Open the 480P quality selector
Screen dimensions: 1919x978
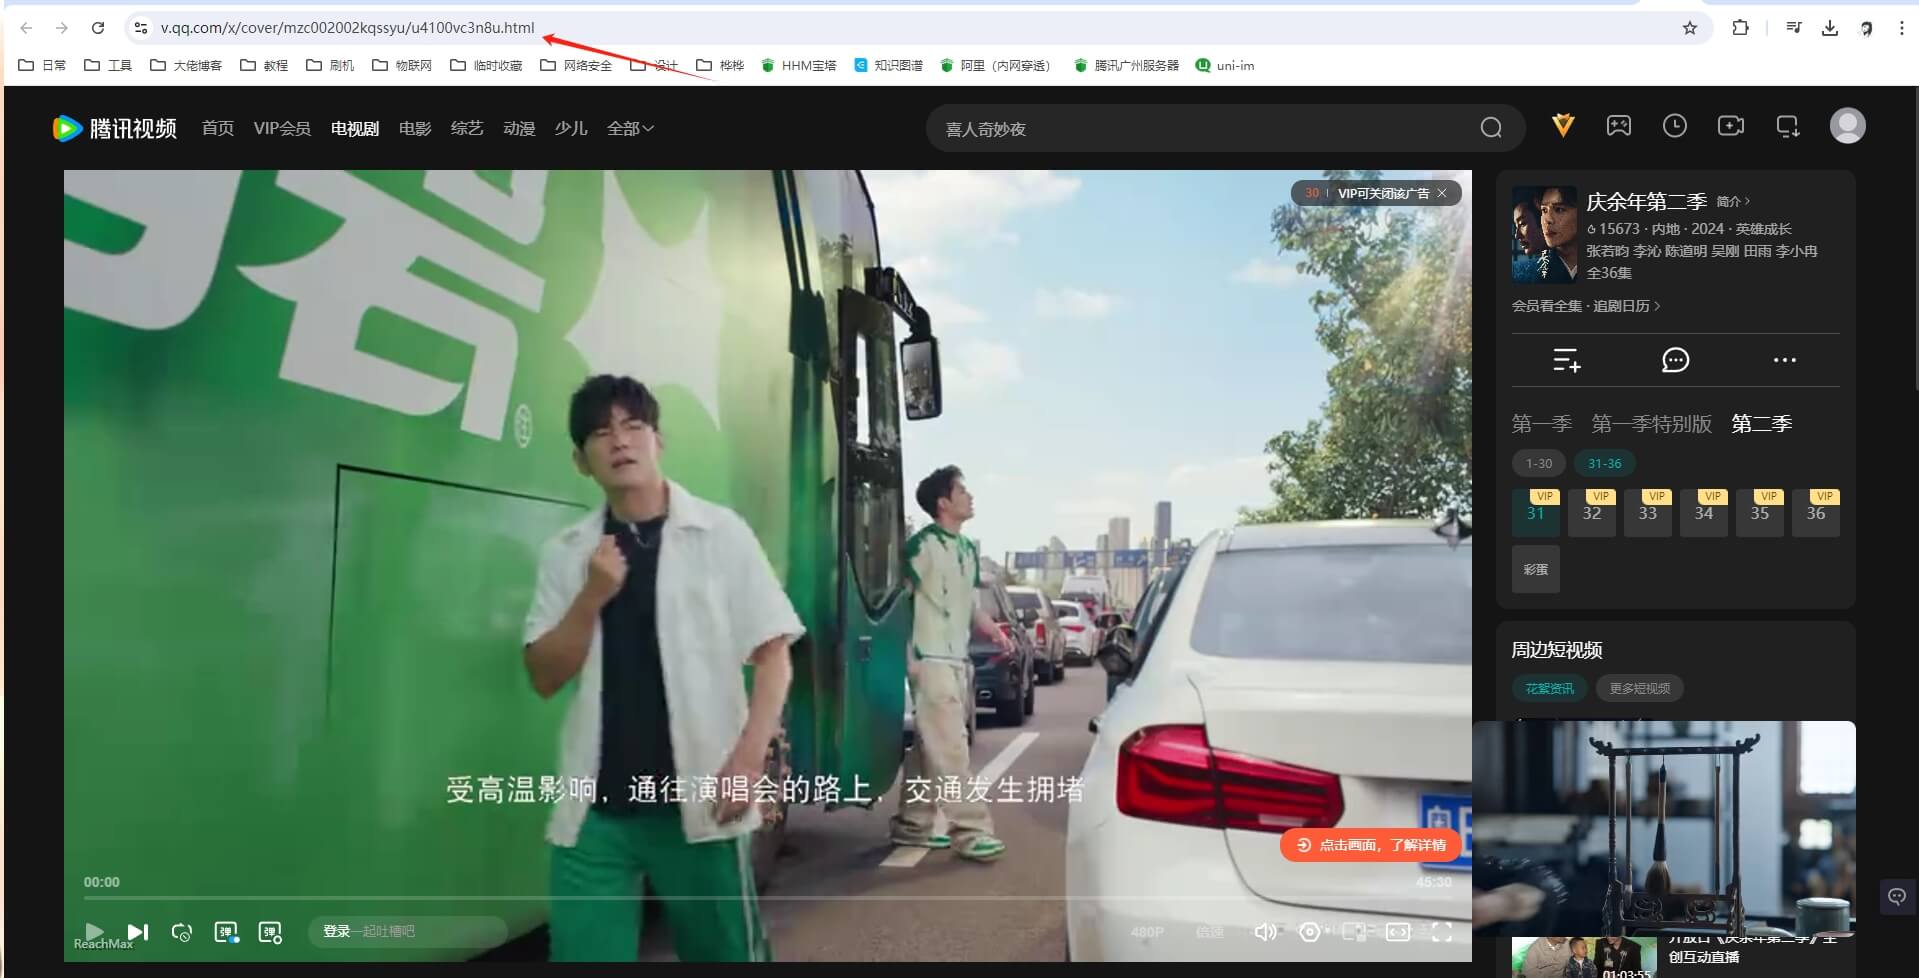(1147, 932)
